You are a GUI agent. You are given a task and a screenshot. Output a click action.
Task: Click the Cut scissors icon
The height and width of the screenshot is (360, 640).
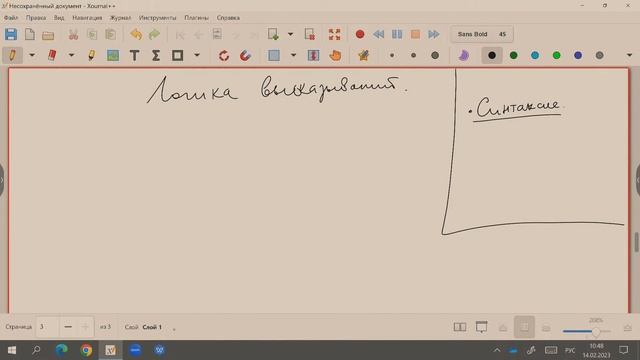tap(73, 34)
